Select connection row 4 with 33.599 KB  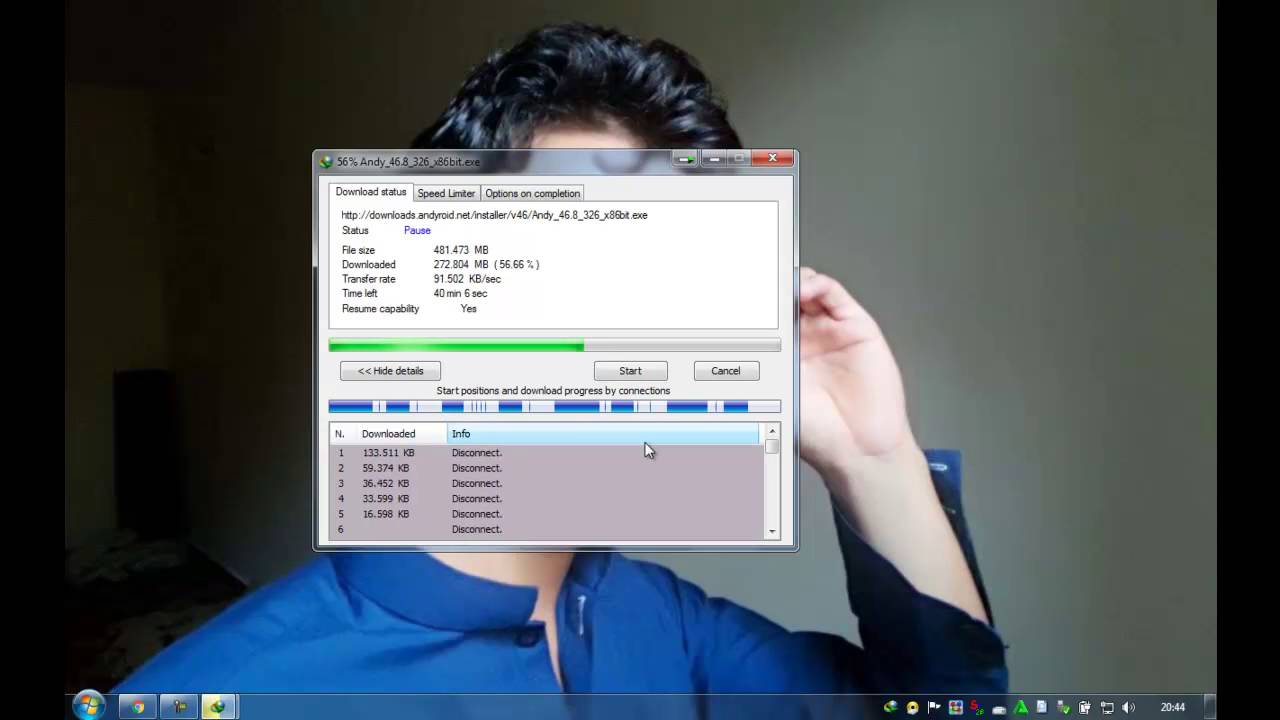[x=547, y=499]
